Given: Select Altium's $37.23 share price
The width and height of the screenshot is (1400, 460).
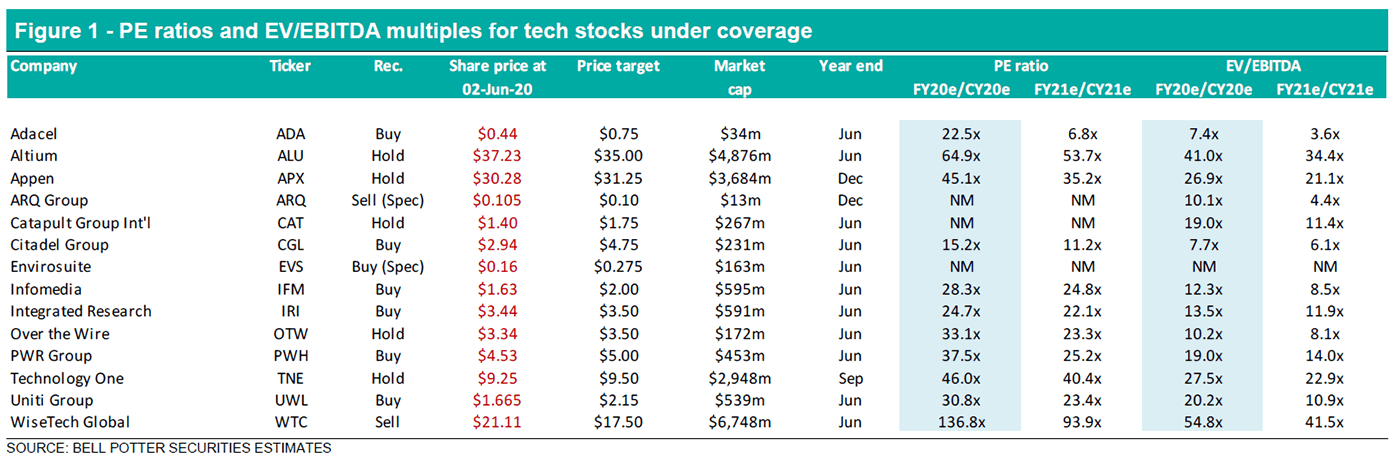Looking at the screenshot, I should click(498, 156).
